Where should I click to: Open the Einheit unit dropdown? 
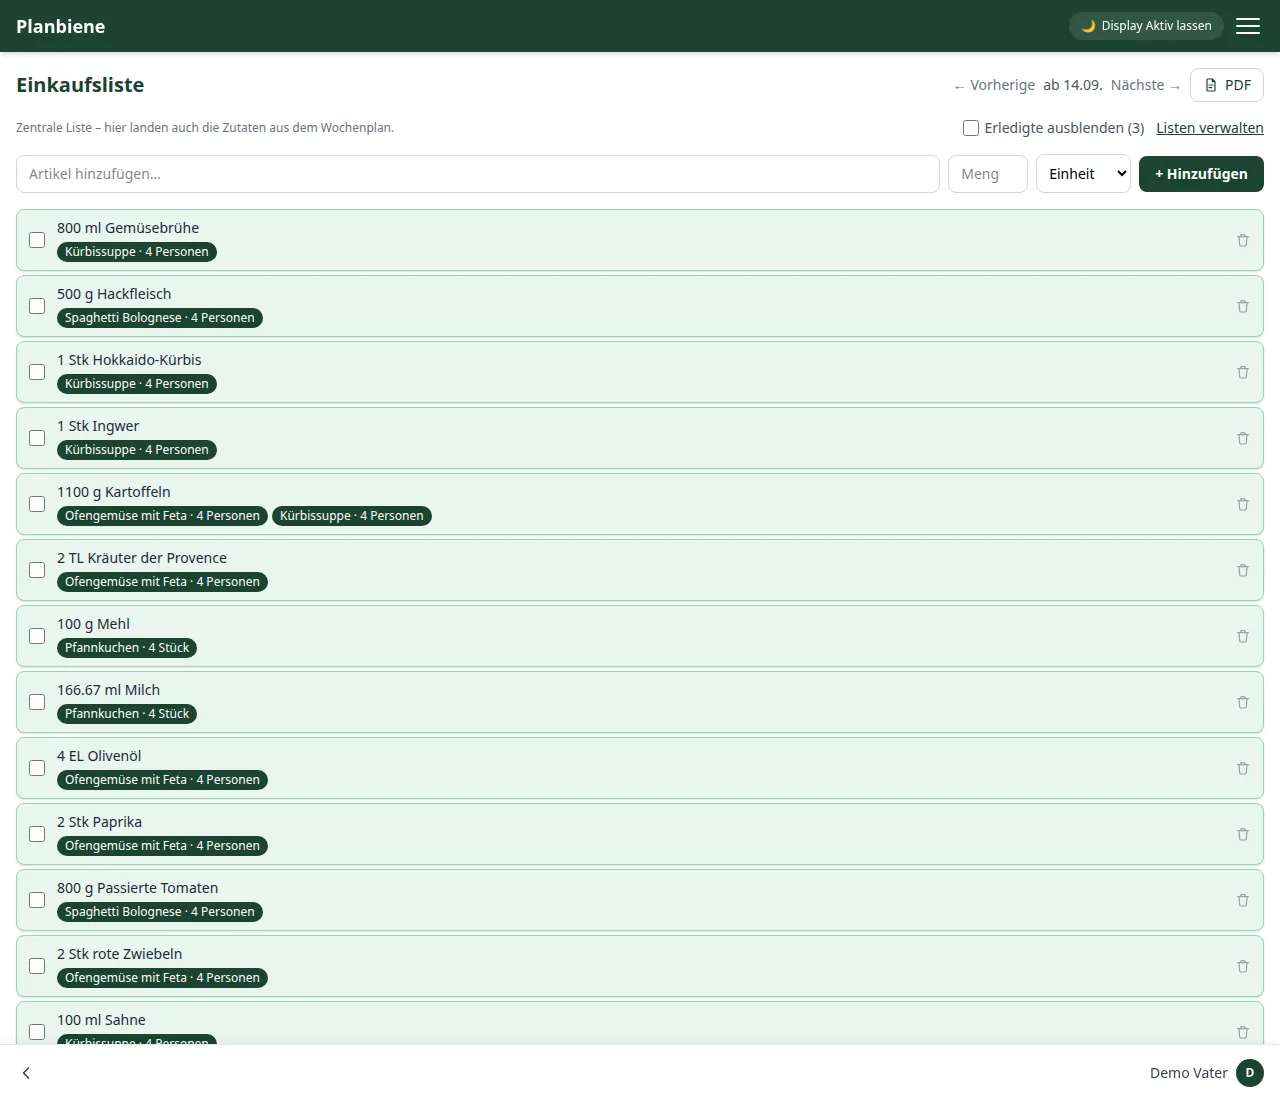pos(1083,174)
